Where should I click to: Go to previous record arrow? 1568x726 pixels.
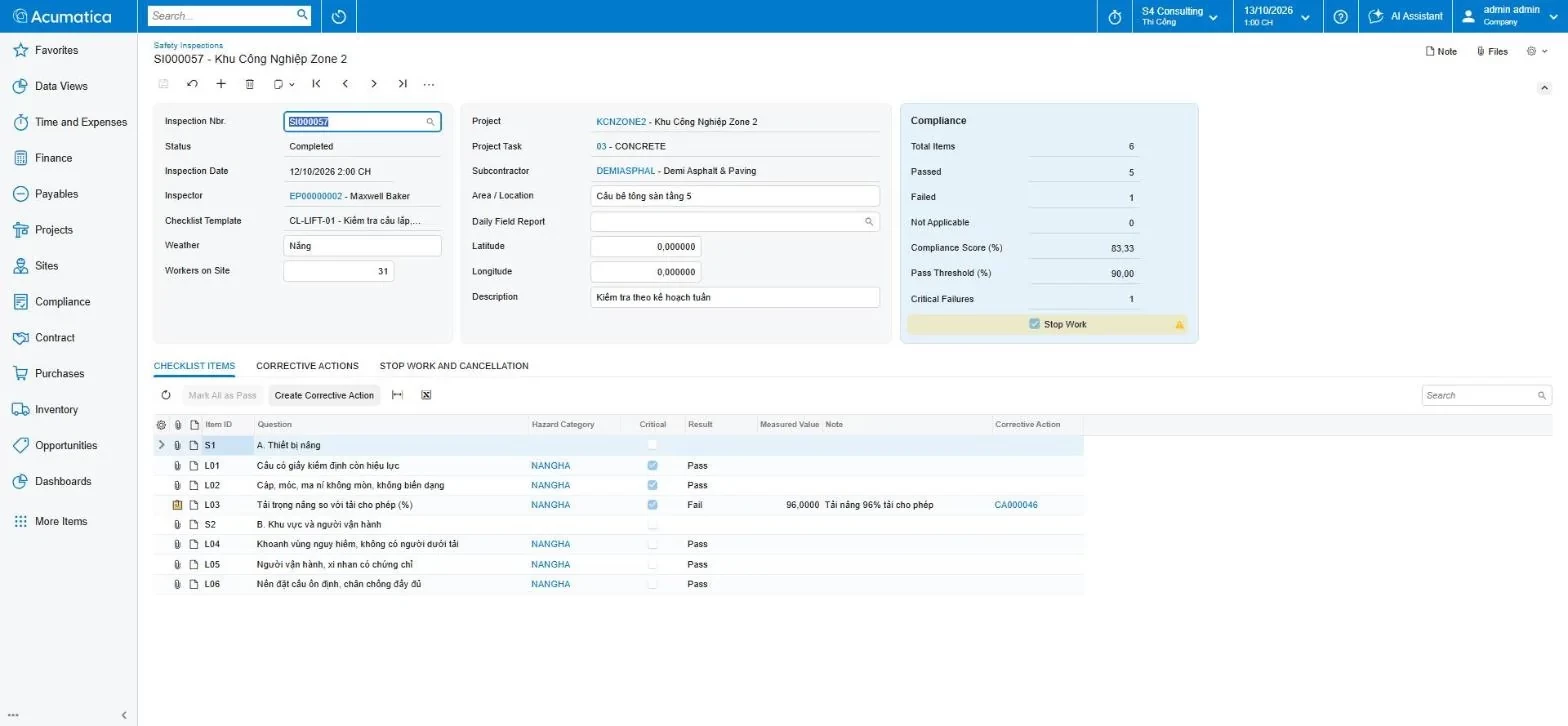click(345, 84)
